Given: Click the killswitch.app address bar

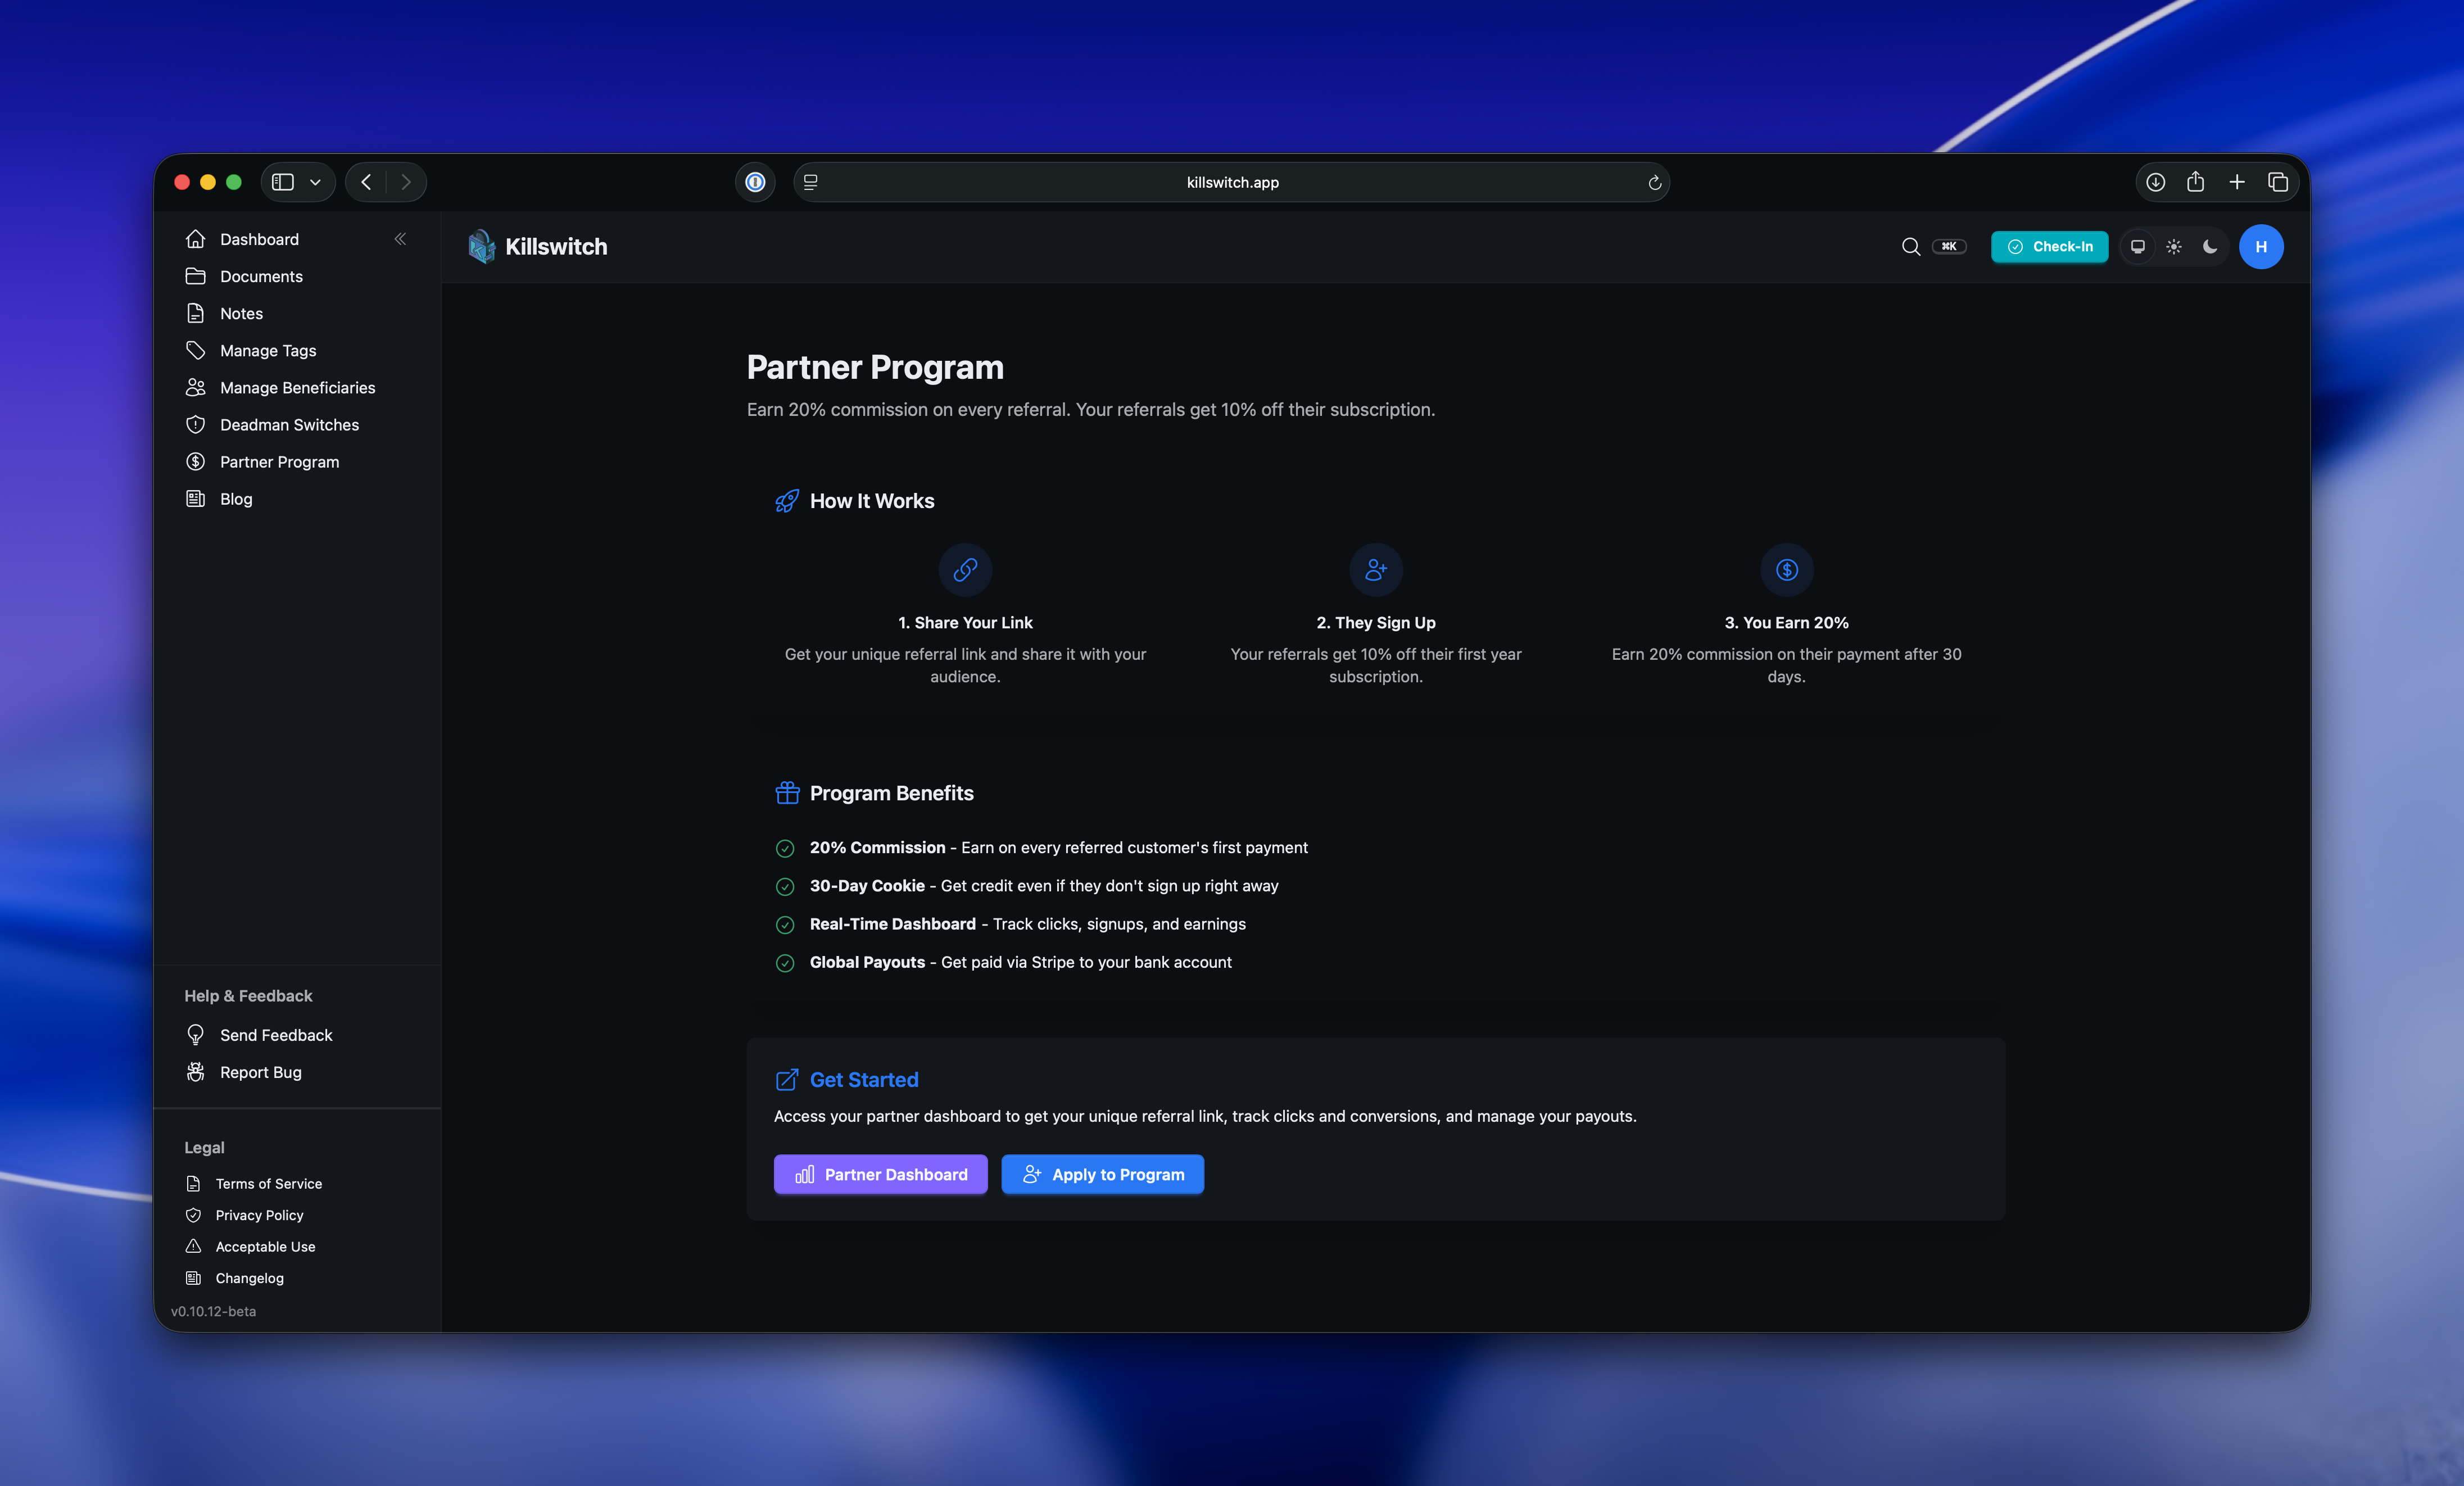Looking at the screenshot, I should (1231, 182).
